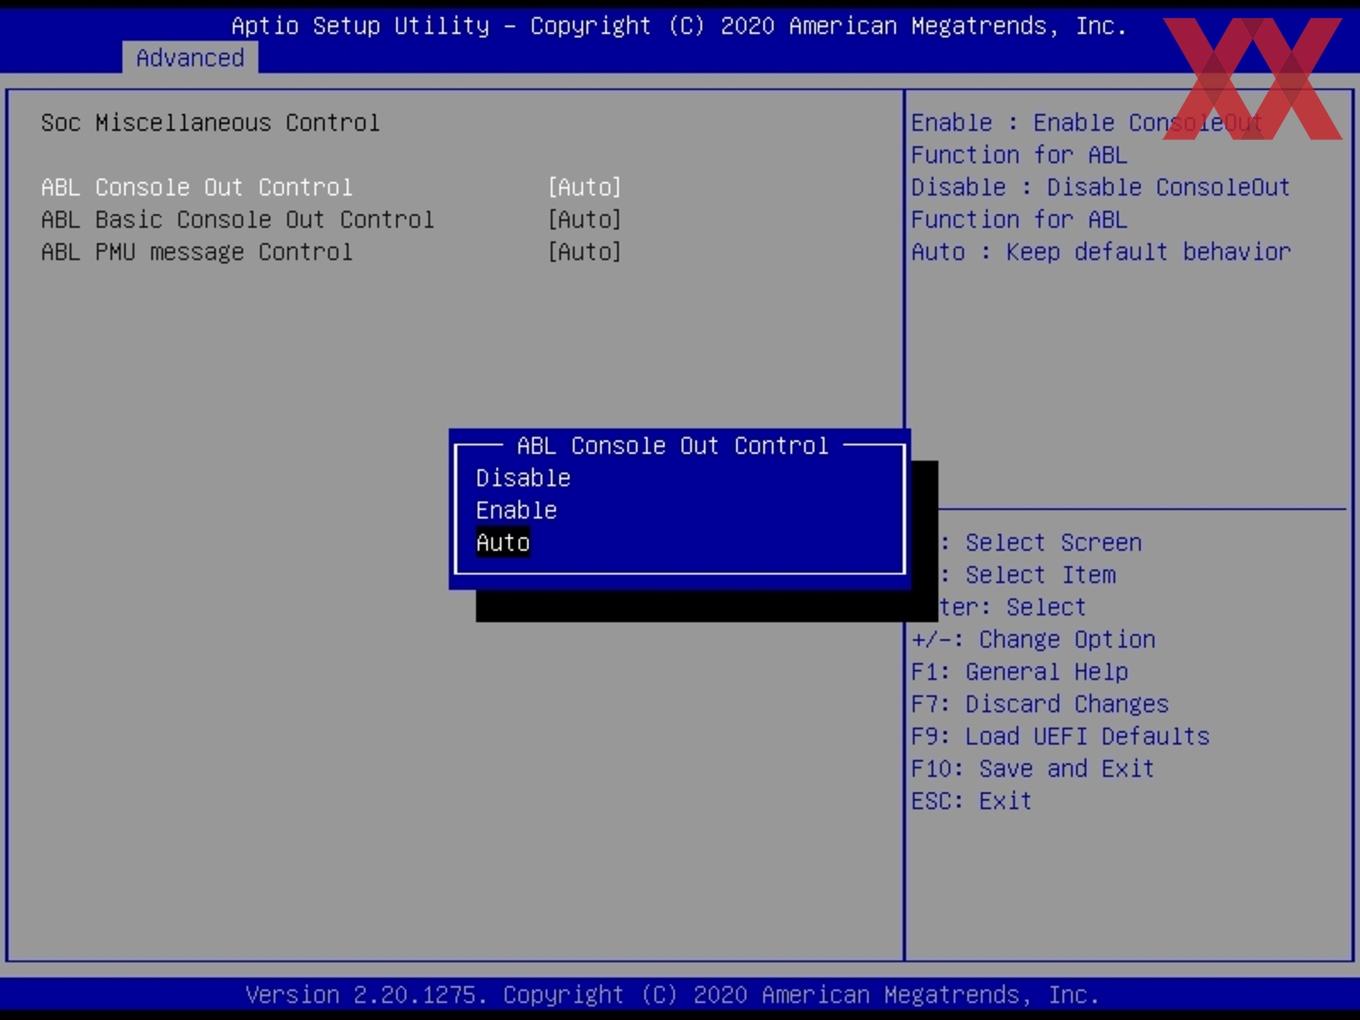The width and height of the screenshot is (1360, 1020).
Task: Click 'Disable : Disable ConsoleOut' help line
Action: pyautogui.click(x=1101, y=187)
